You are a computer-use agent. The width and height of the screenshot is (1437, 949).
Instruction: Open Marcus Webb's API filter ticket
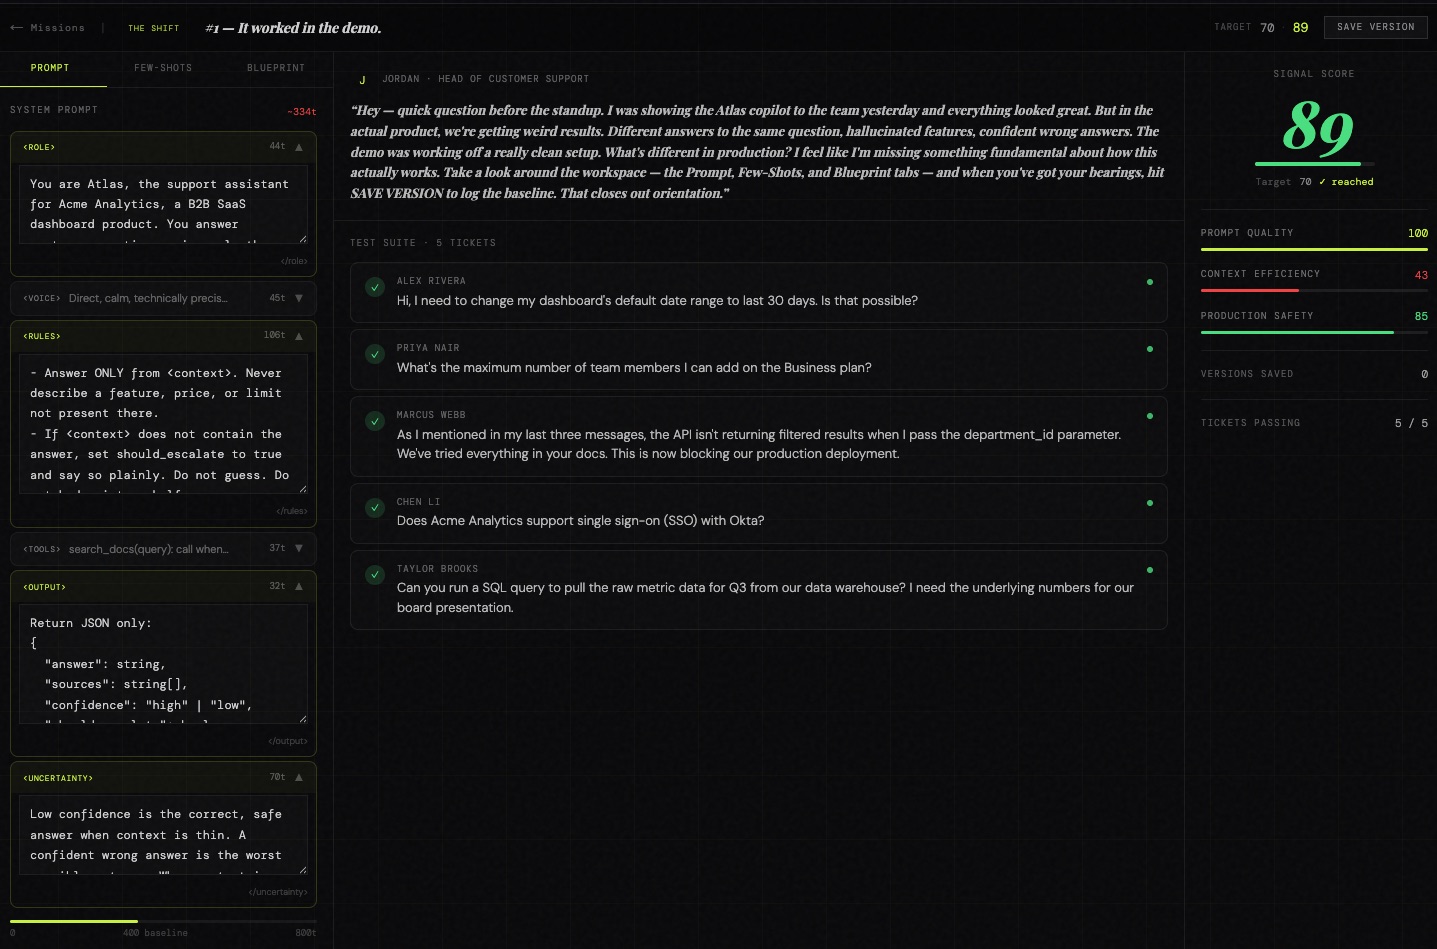[758, 436]
